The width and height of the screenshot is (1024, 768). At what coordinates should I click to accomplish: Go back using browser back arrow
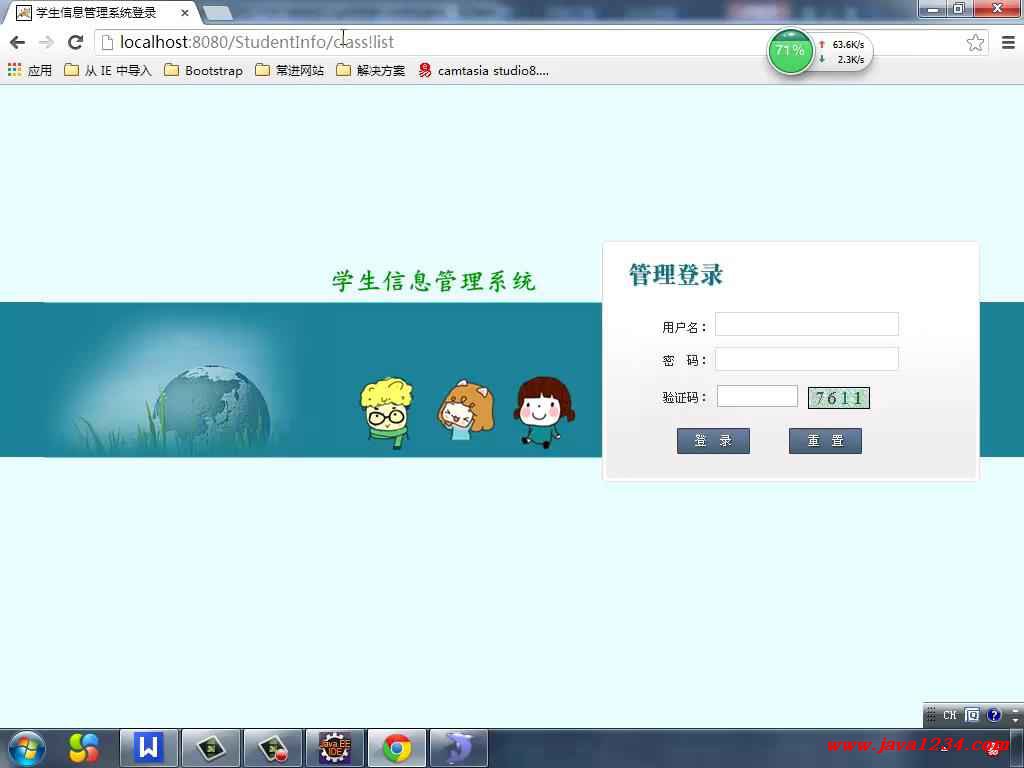[x=18, y=43]
